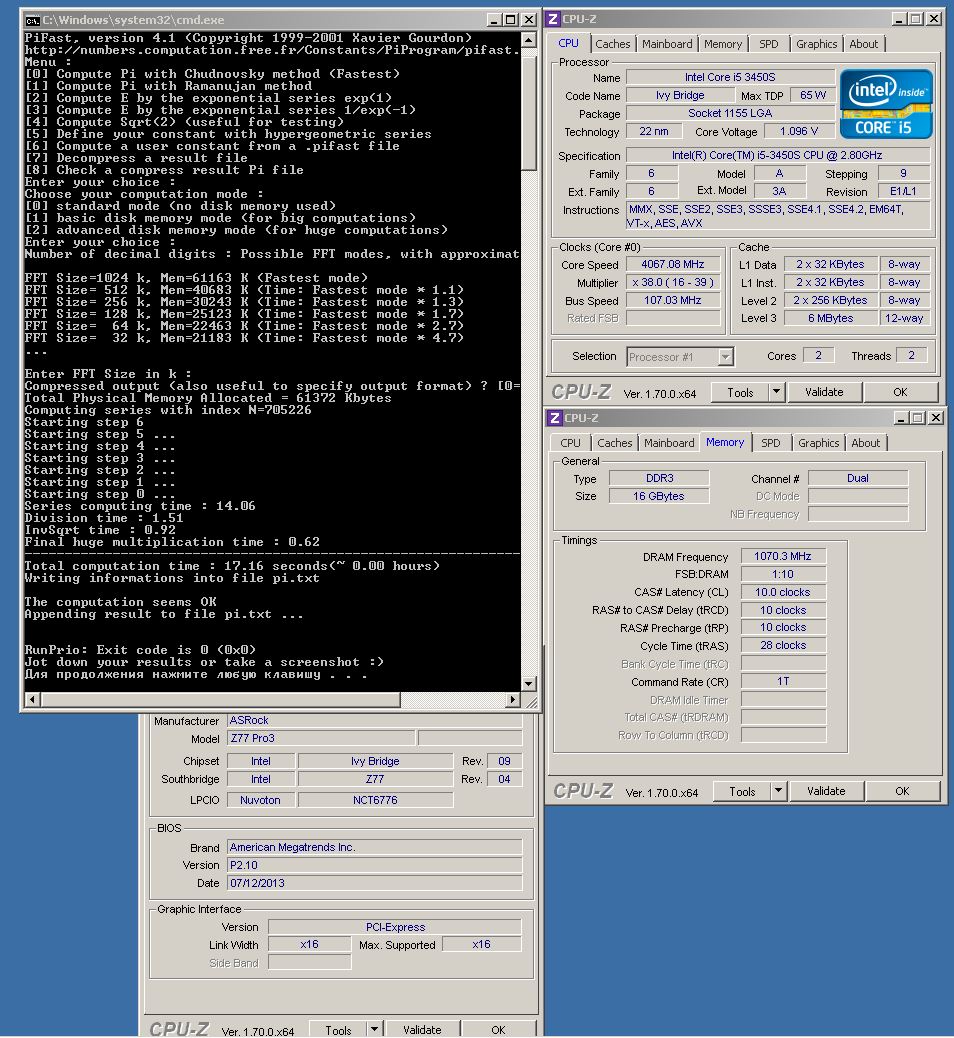
Task: Open the Caches tab in top CPU-Z window
Action: click(612, 44)
